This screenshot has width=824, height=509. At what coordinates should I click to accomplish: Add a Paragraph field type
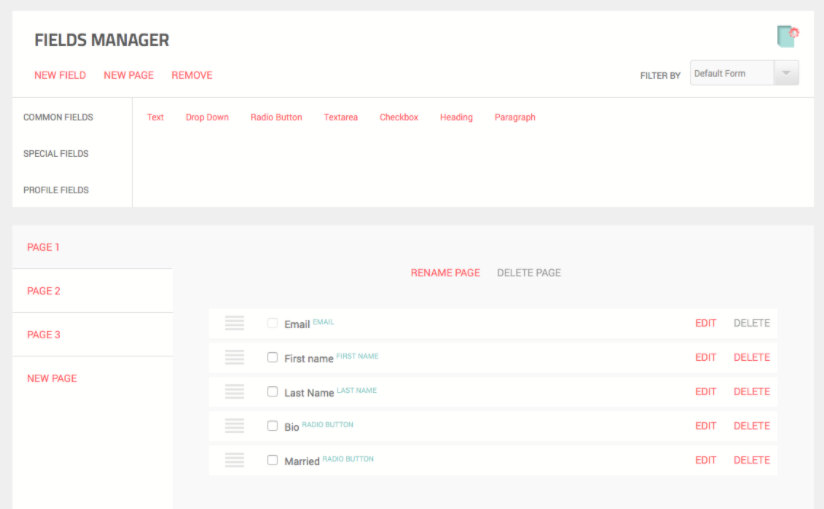(515, 117)
